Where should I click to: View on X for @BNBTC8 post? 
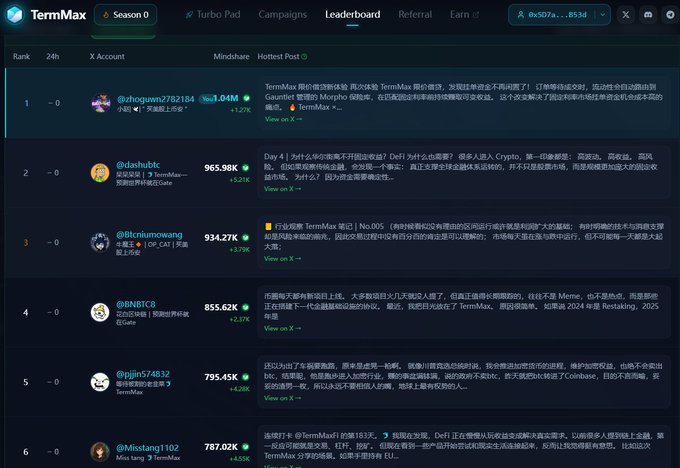(x=282, y=328)
